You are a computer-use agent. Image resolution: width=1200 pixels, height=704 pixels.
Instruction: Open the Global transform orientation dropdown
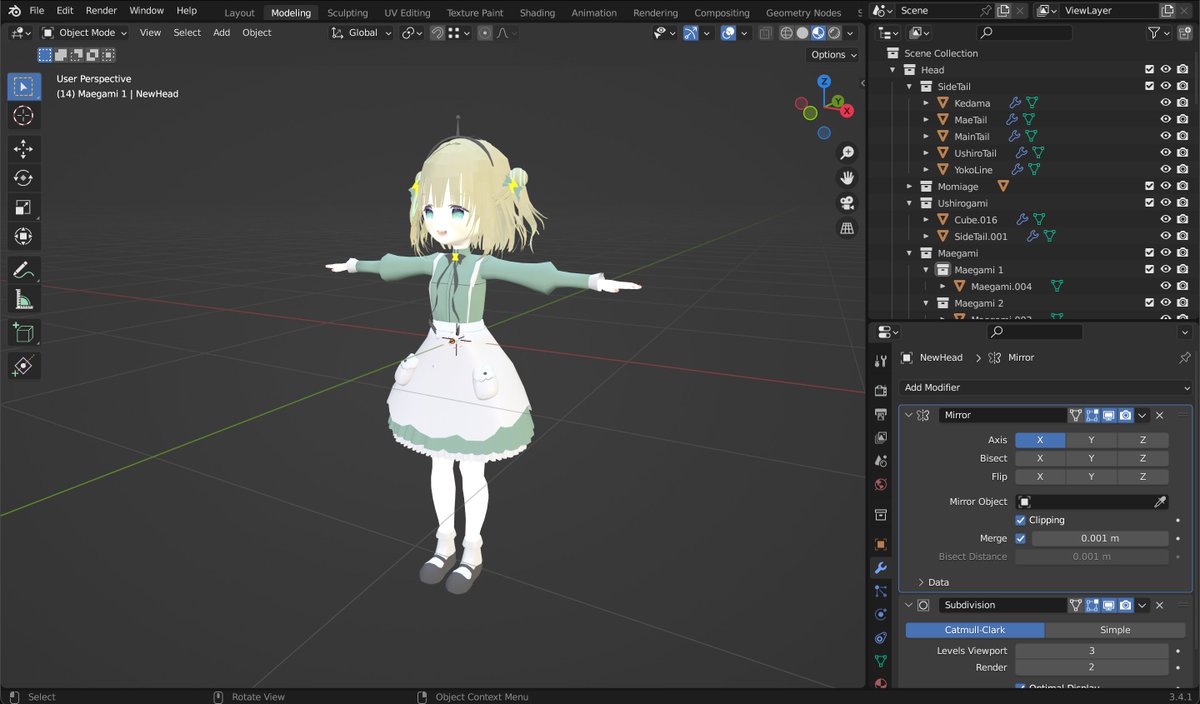pos(362,33)
